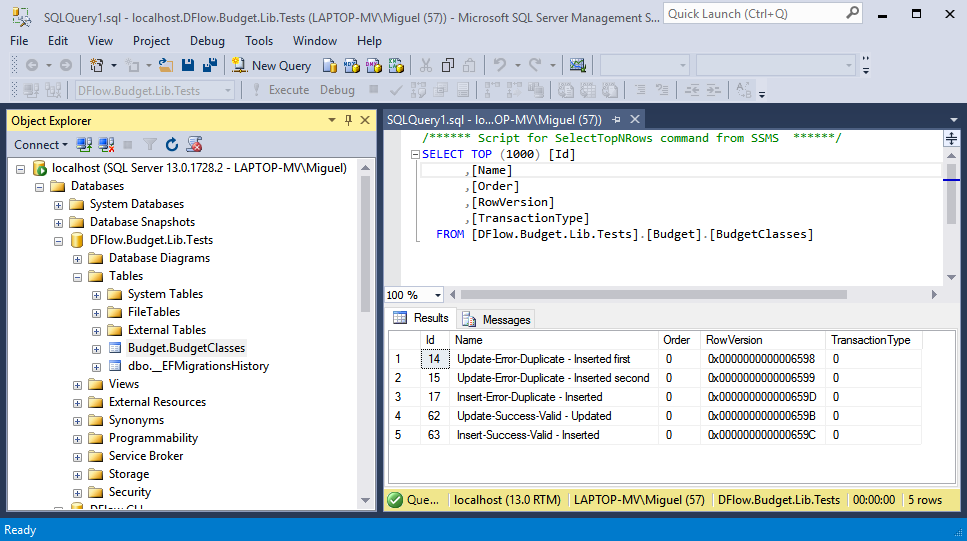967x541 pixels.
Task: Open the View menu
Action: 100,41
